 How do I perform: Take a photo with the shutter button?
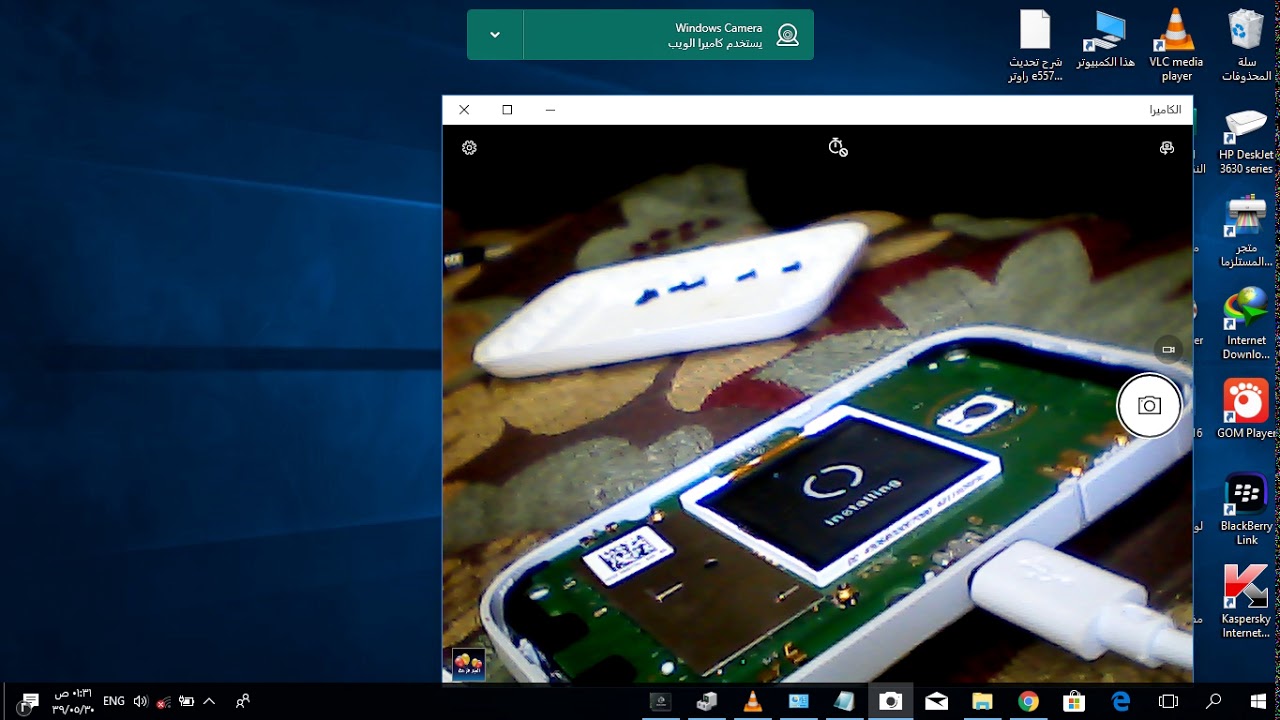point(1149,405)
